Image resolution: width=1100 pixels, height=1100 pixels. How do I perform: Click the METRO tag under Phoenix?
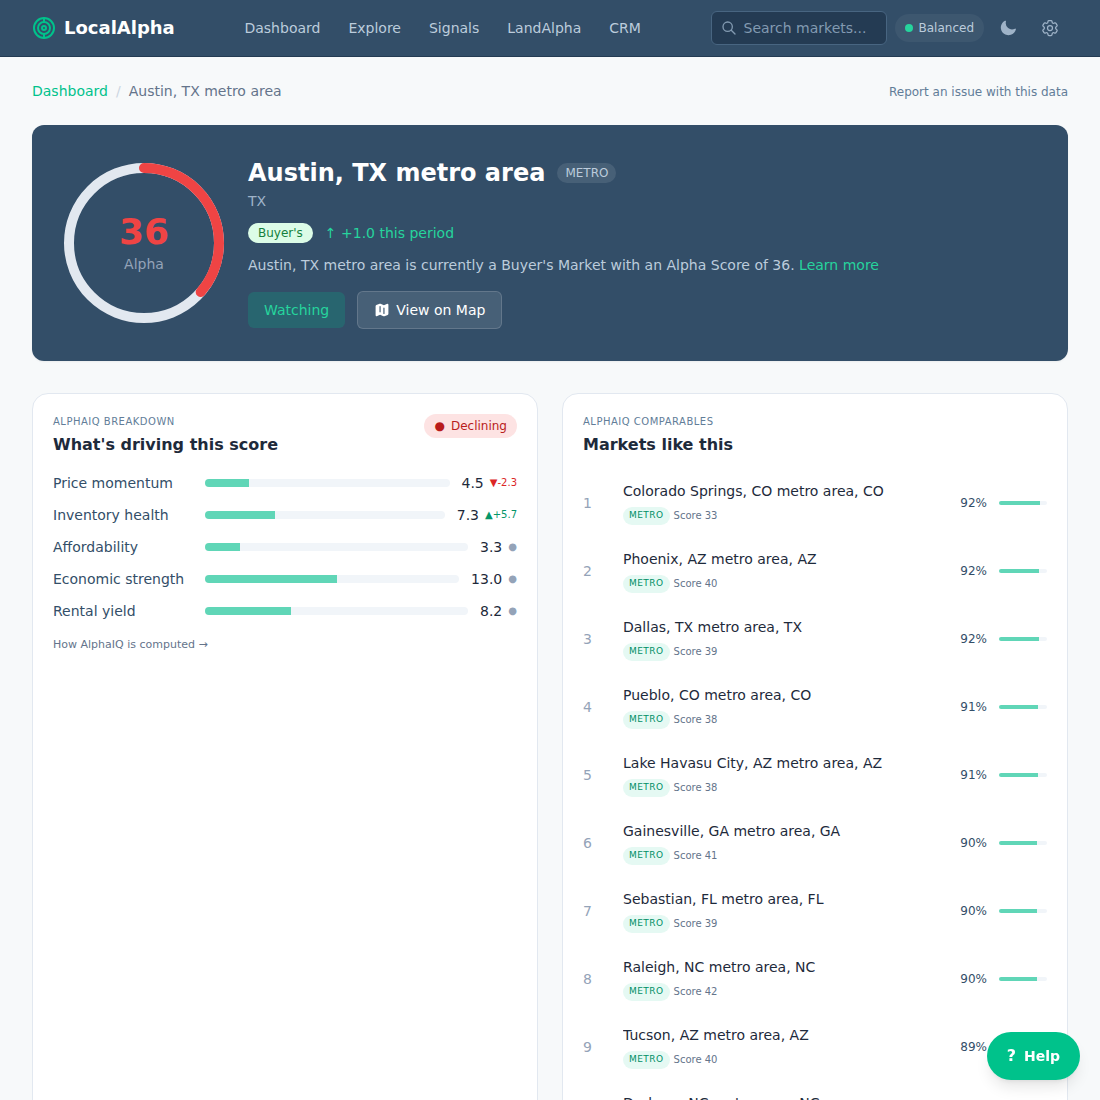[646, 583]
